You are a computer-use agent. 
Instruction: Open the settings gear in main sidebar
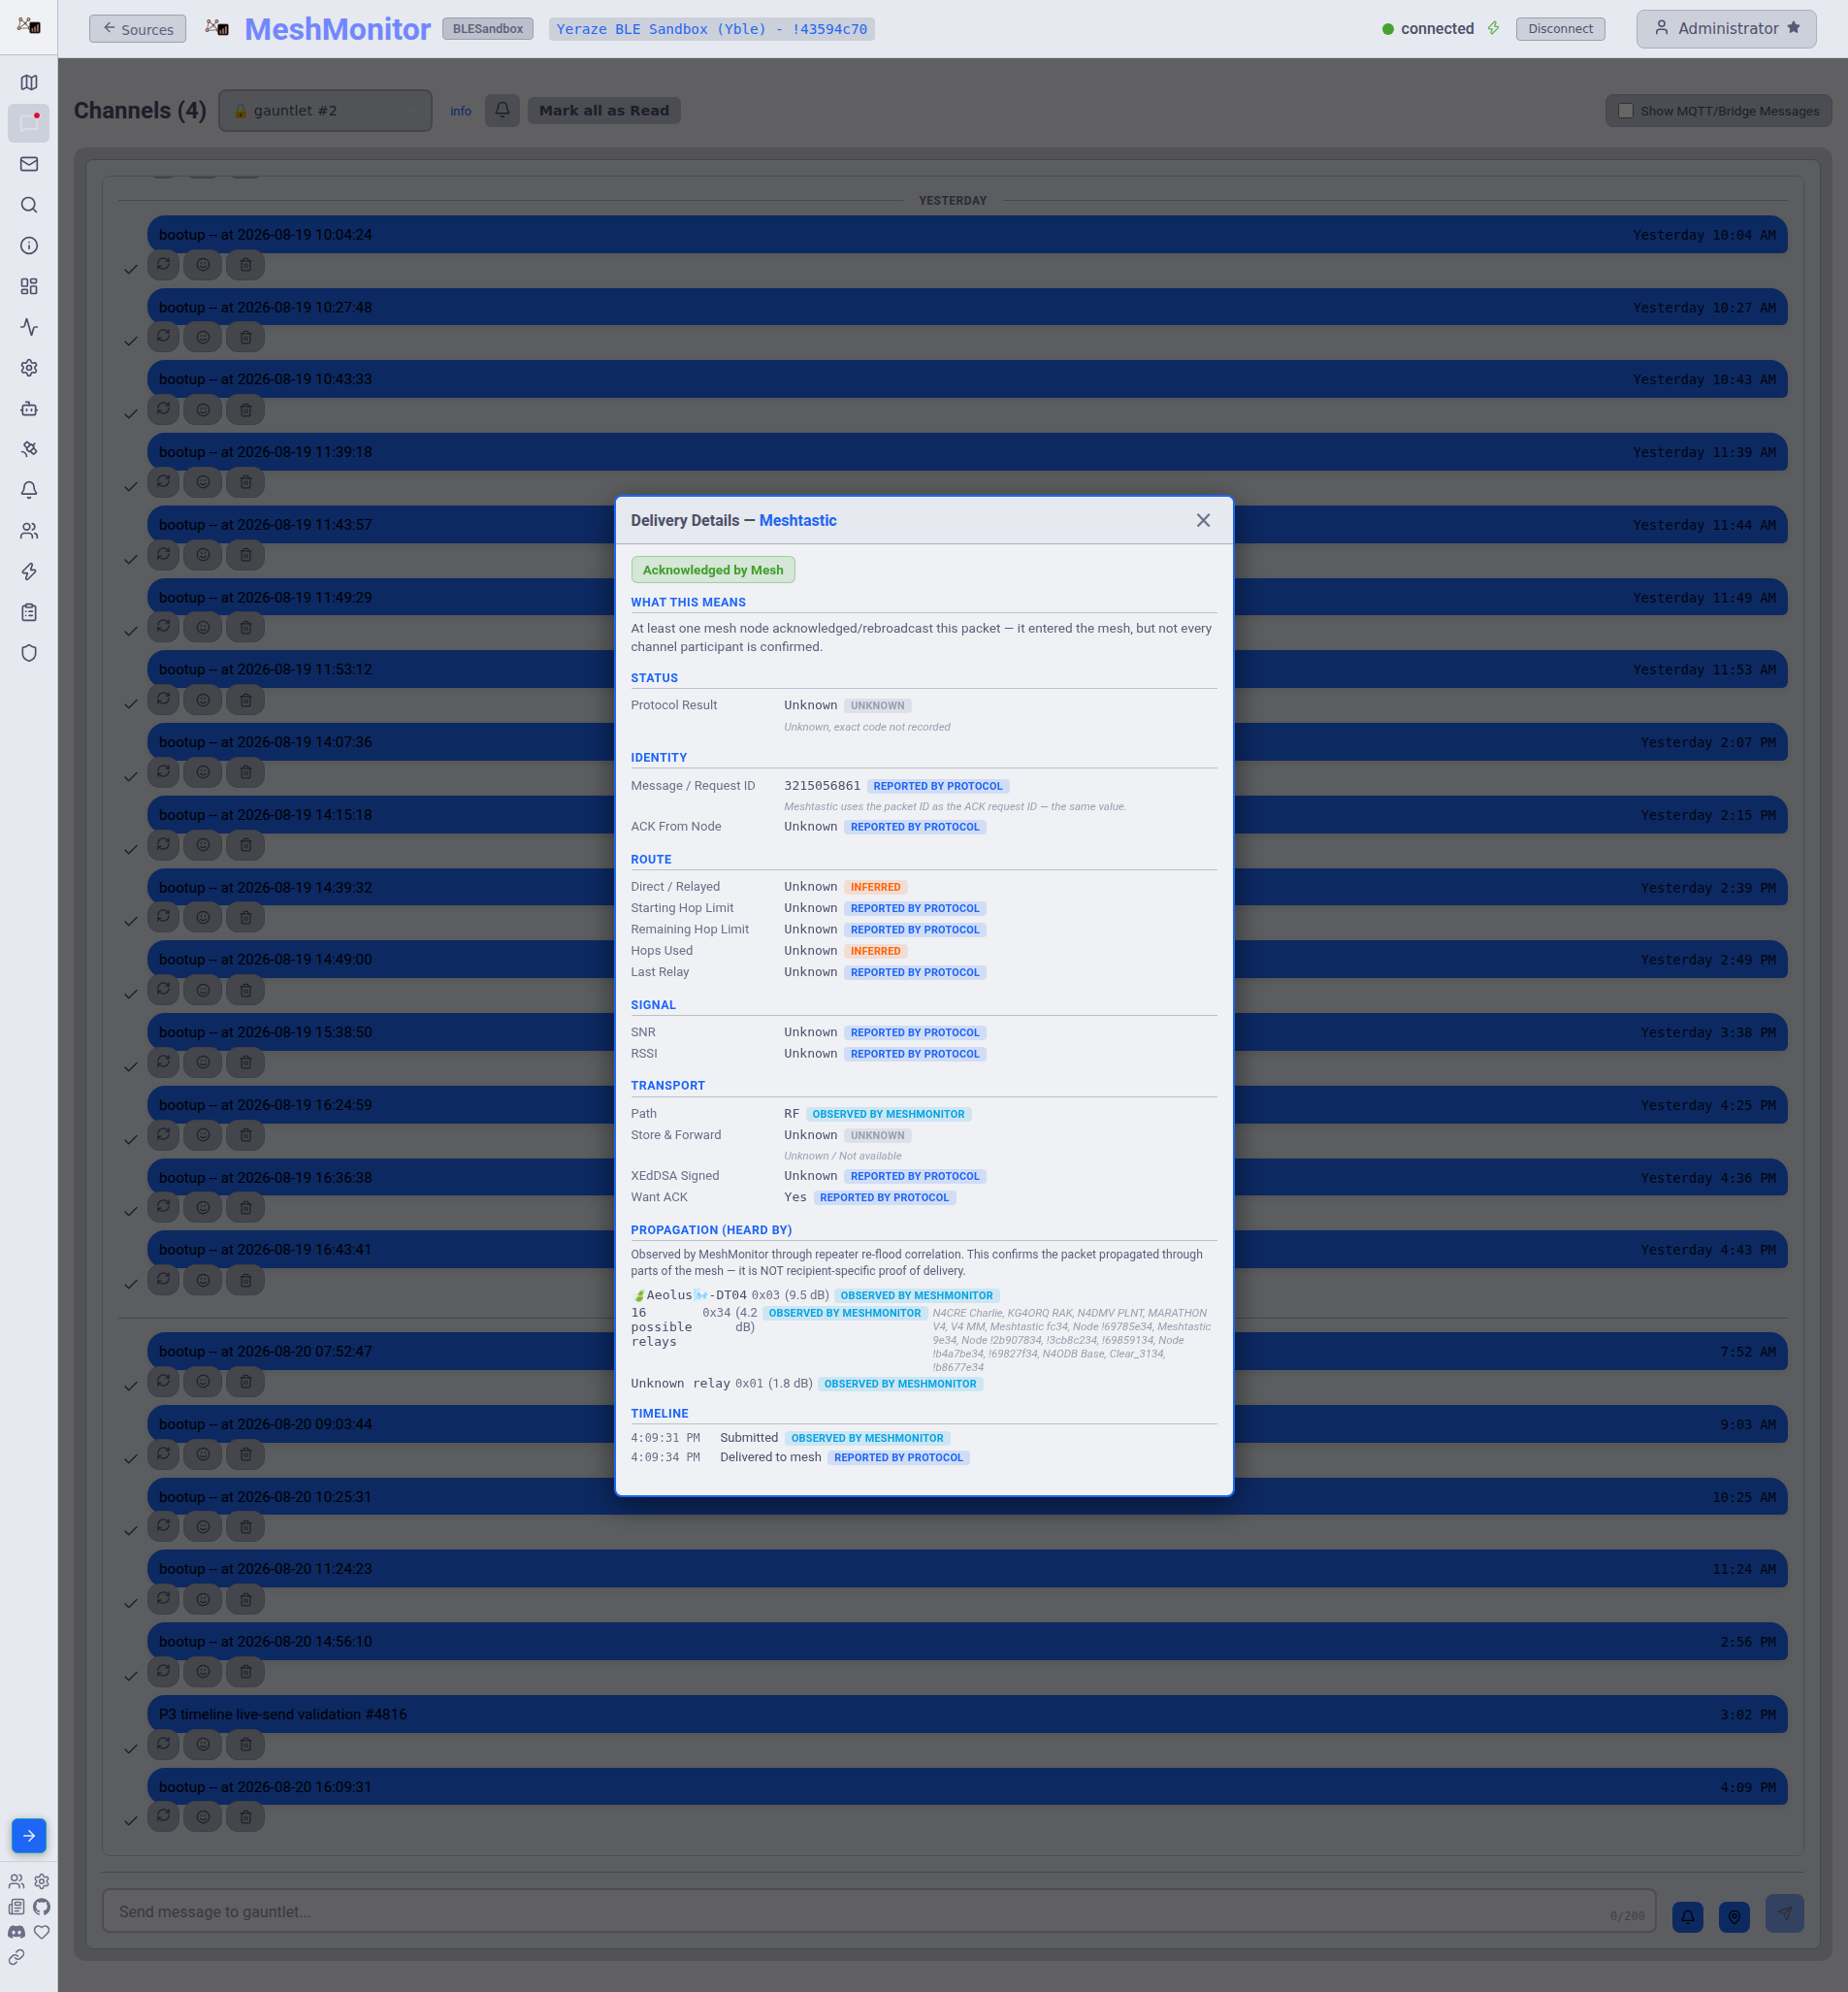[29, 368]
